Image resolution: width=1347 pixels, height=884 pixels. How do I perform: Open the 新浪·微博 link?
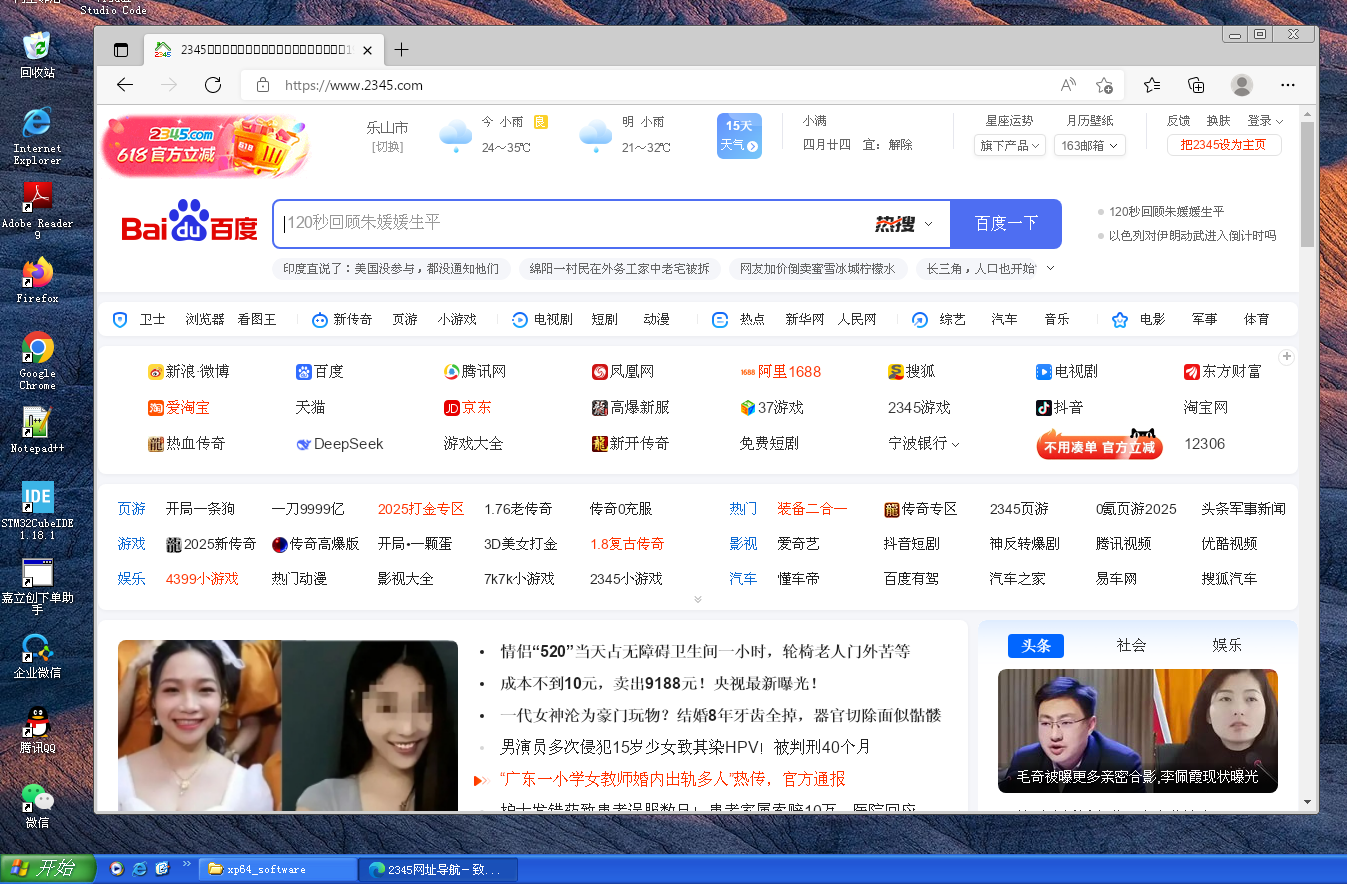(189, 371)
